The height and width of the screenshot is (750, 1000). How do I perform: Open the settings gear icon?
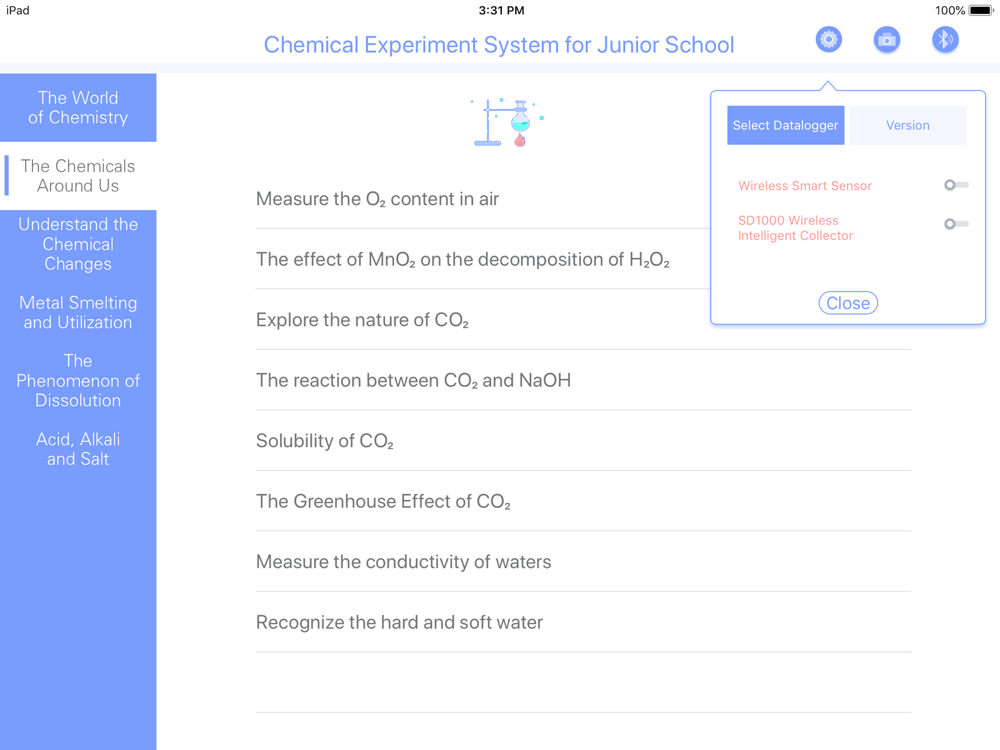(828, 40)
